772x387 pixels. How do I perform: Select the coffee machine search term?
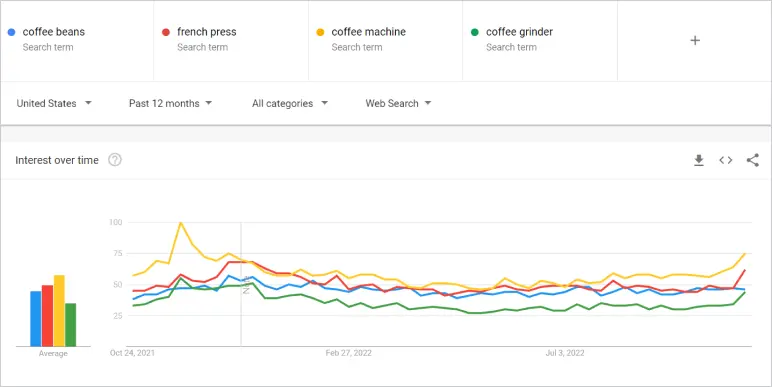369,32
